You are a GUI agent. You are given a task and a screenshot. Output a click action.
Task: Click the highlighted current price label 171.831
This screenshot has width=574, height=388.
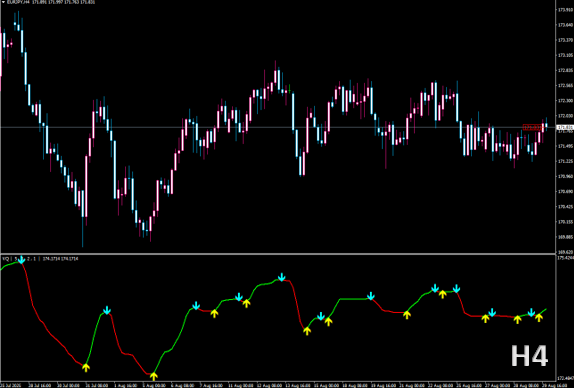564,127
